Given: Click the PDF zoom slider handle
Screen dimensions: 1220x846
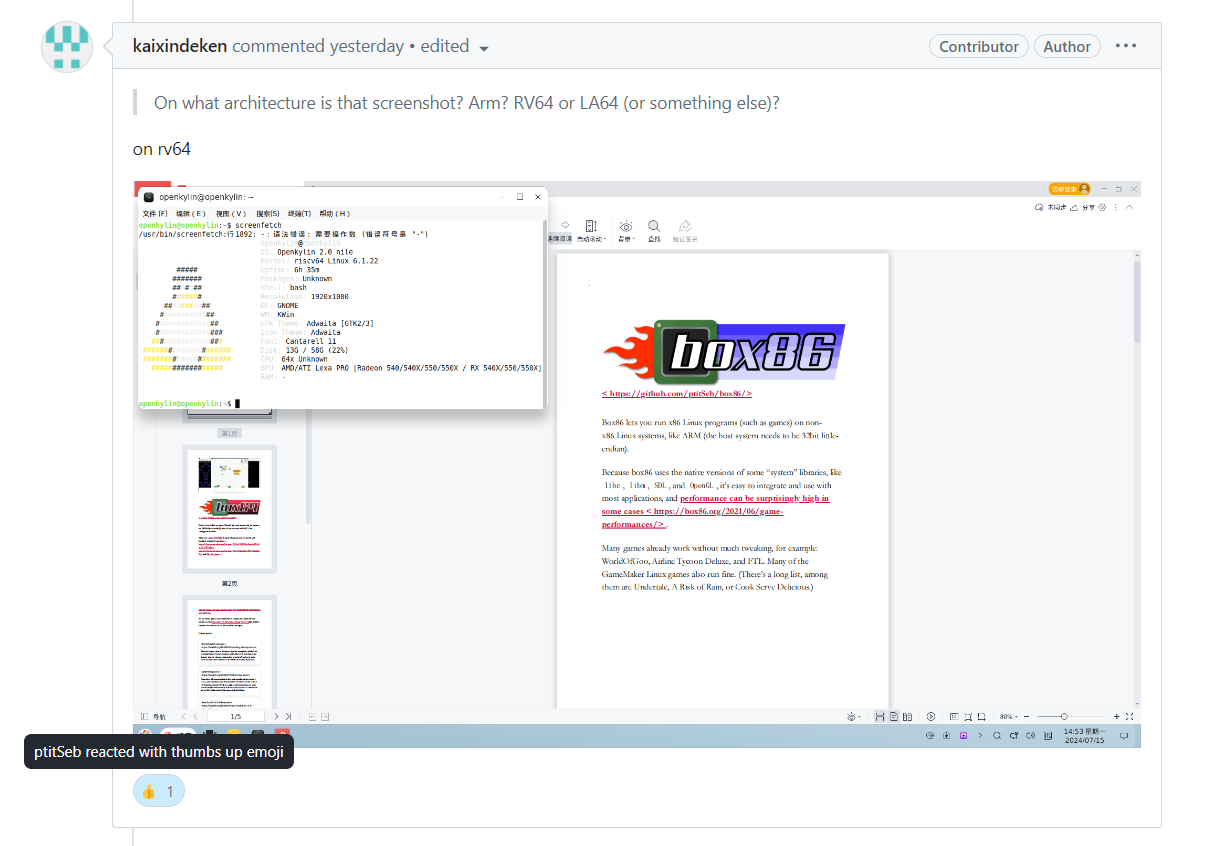Looking at the screenshot, I should [x=1064, y=716].
